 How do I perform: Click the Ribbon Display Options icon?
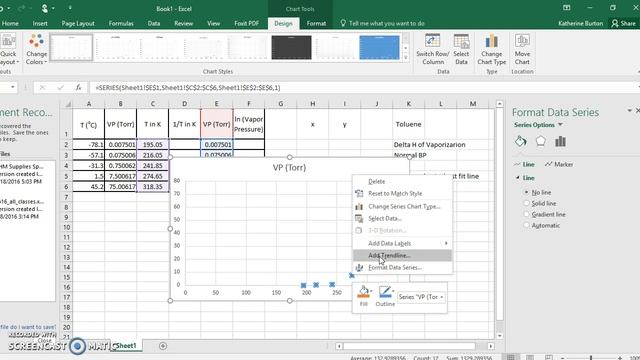pos(567,8)
